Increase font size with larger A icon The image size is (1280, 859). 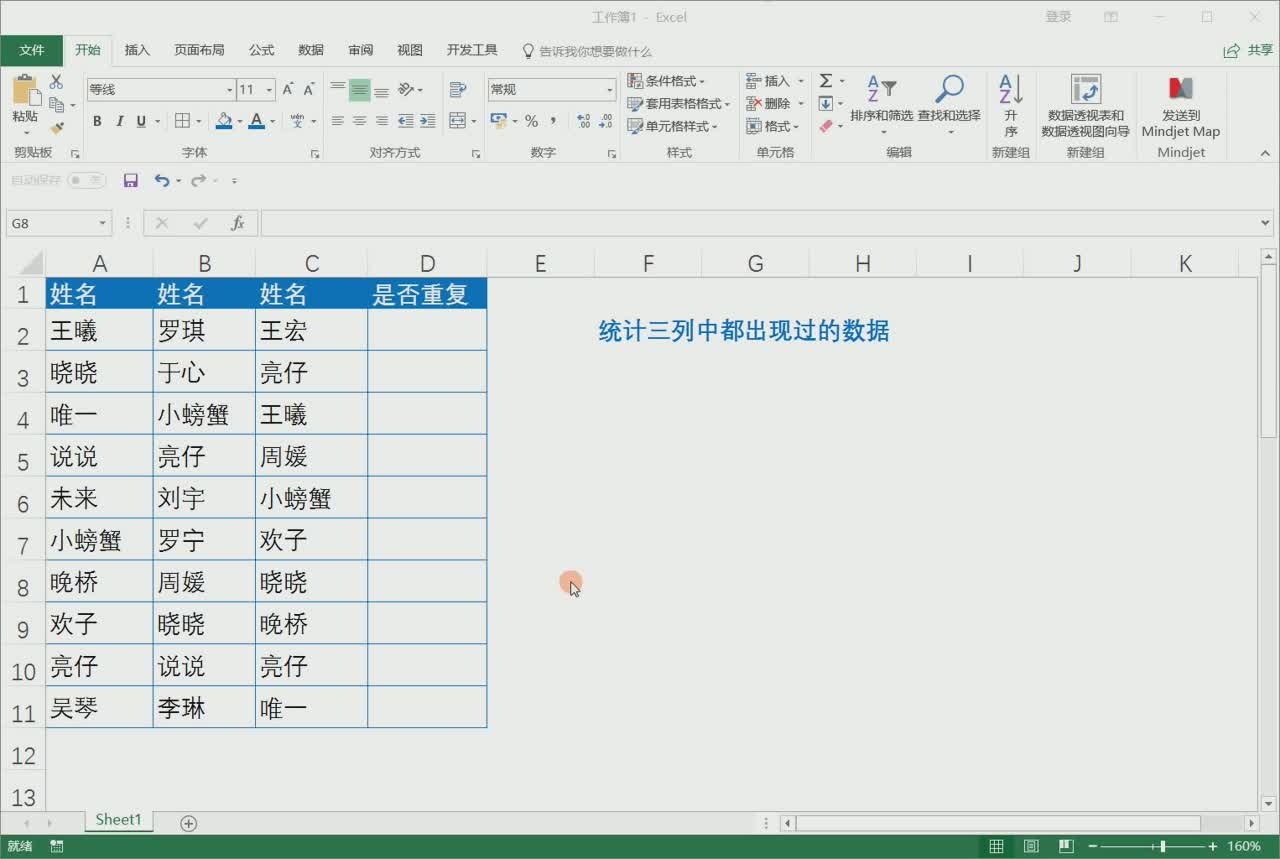point(288,89)
